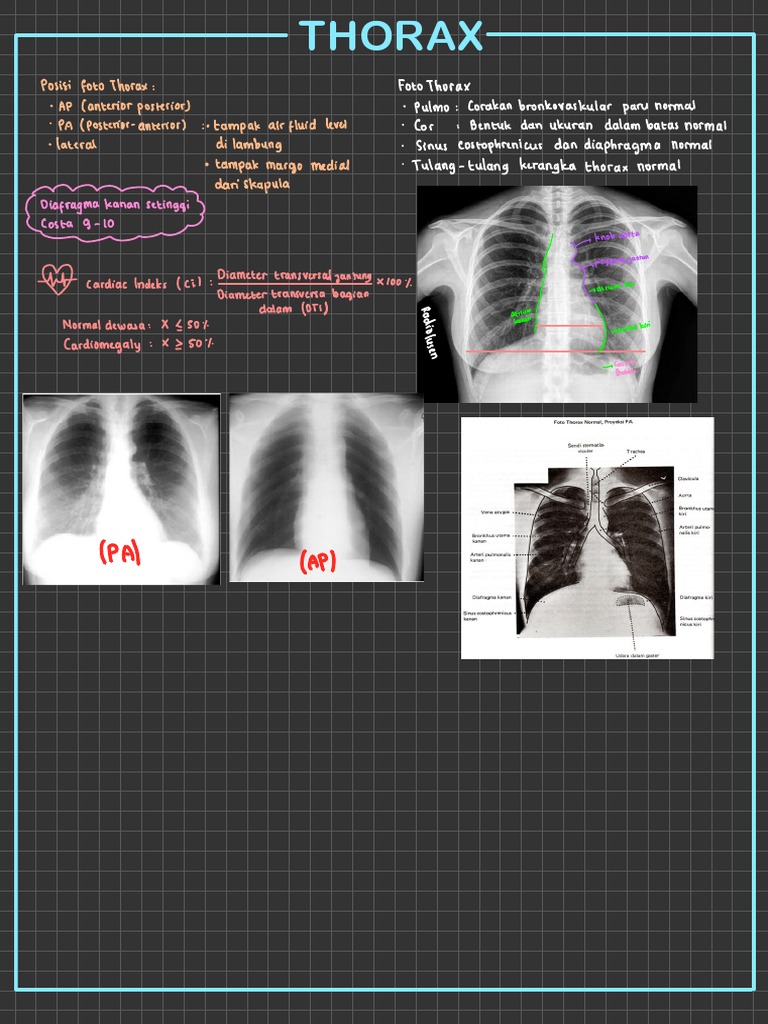The width and height of the screenshot is (768, 1024).
Task: Click the heartbeat heart doodle icon
Action: pyautogui.click(x=57, y=279)
